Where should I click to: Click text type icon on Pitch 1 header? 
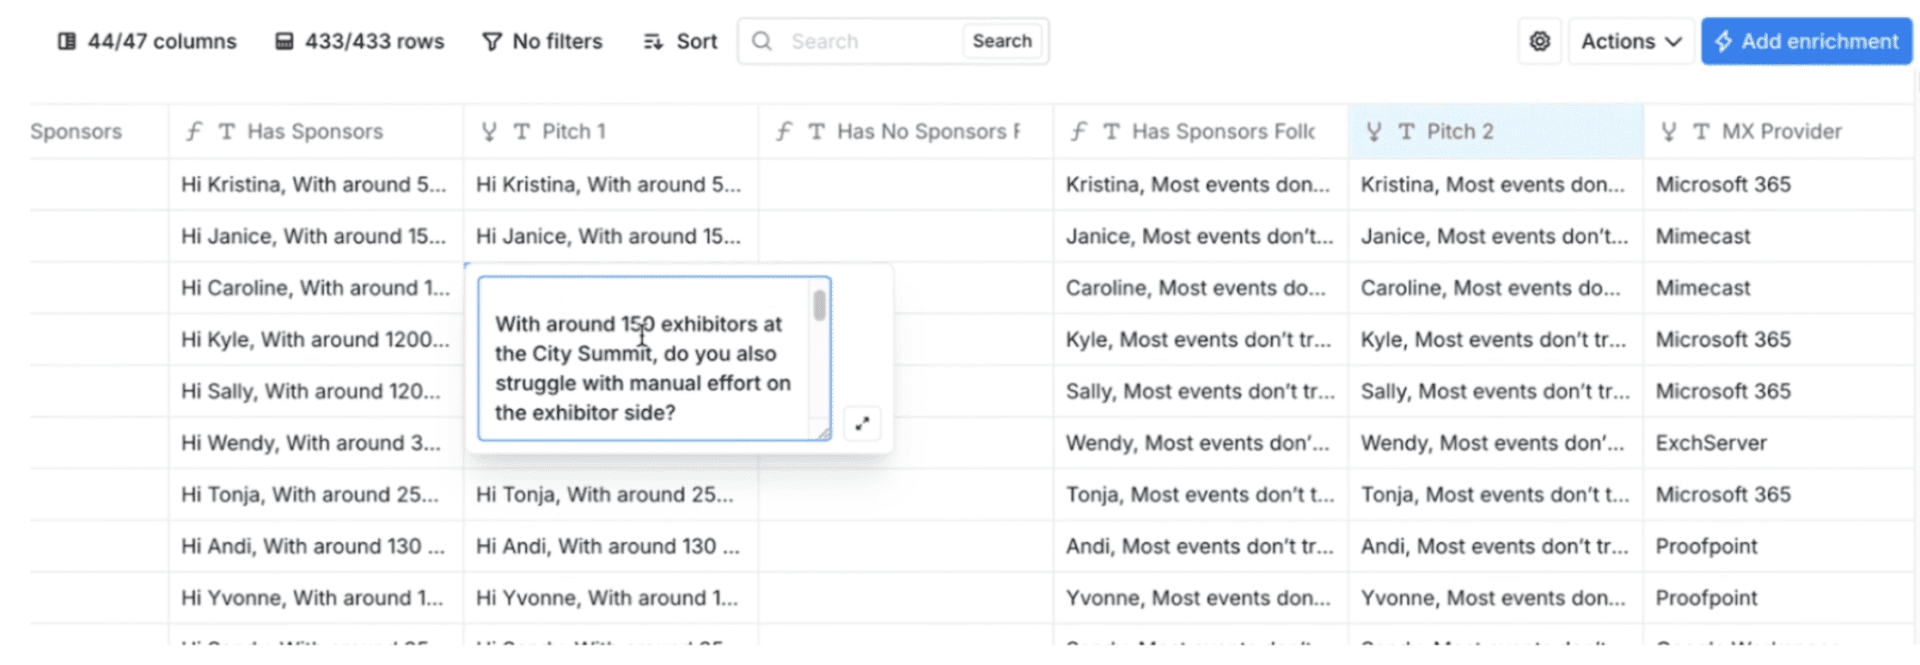click(x=521, y=131)
